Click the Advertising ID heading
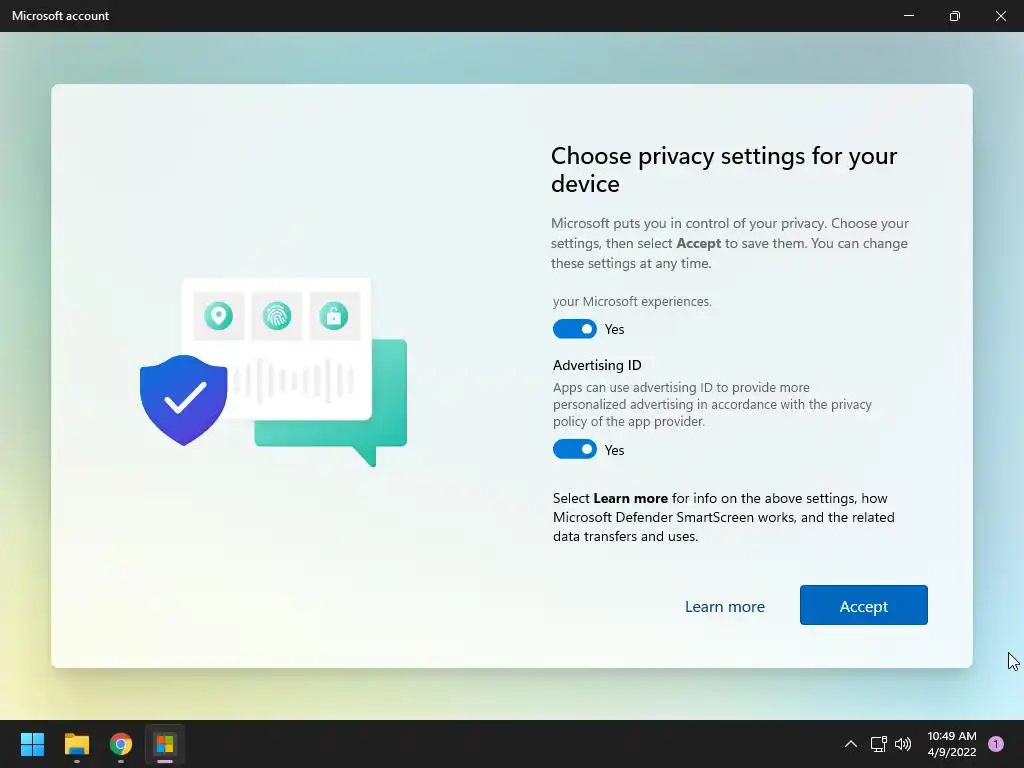 [x=597, y=365]
